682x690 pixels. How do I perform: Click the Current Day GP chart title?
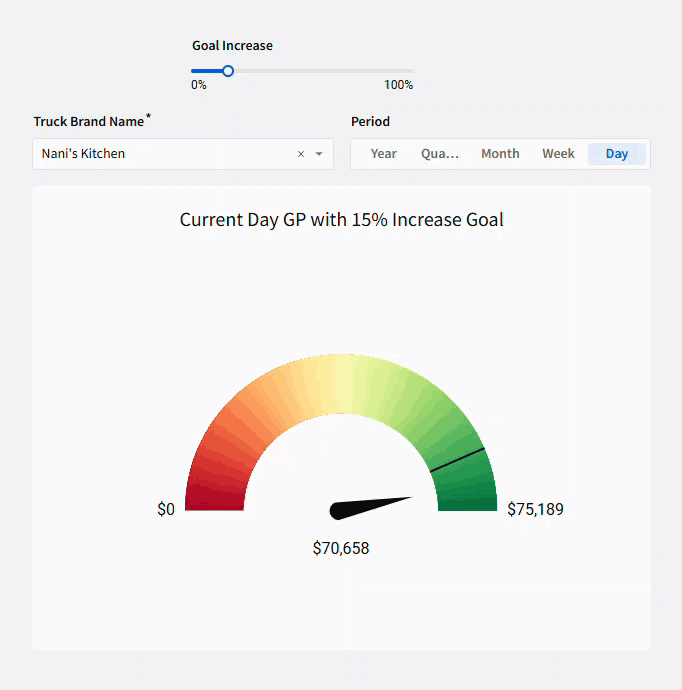coord(341,220)
